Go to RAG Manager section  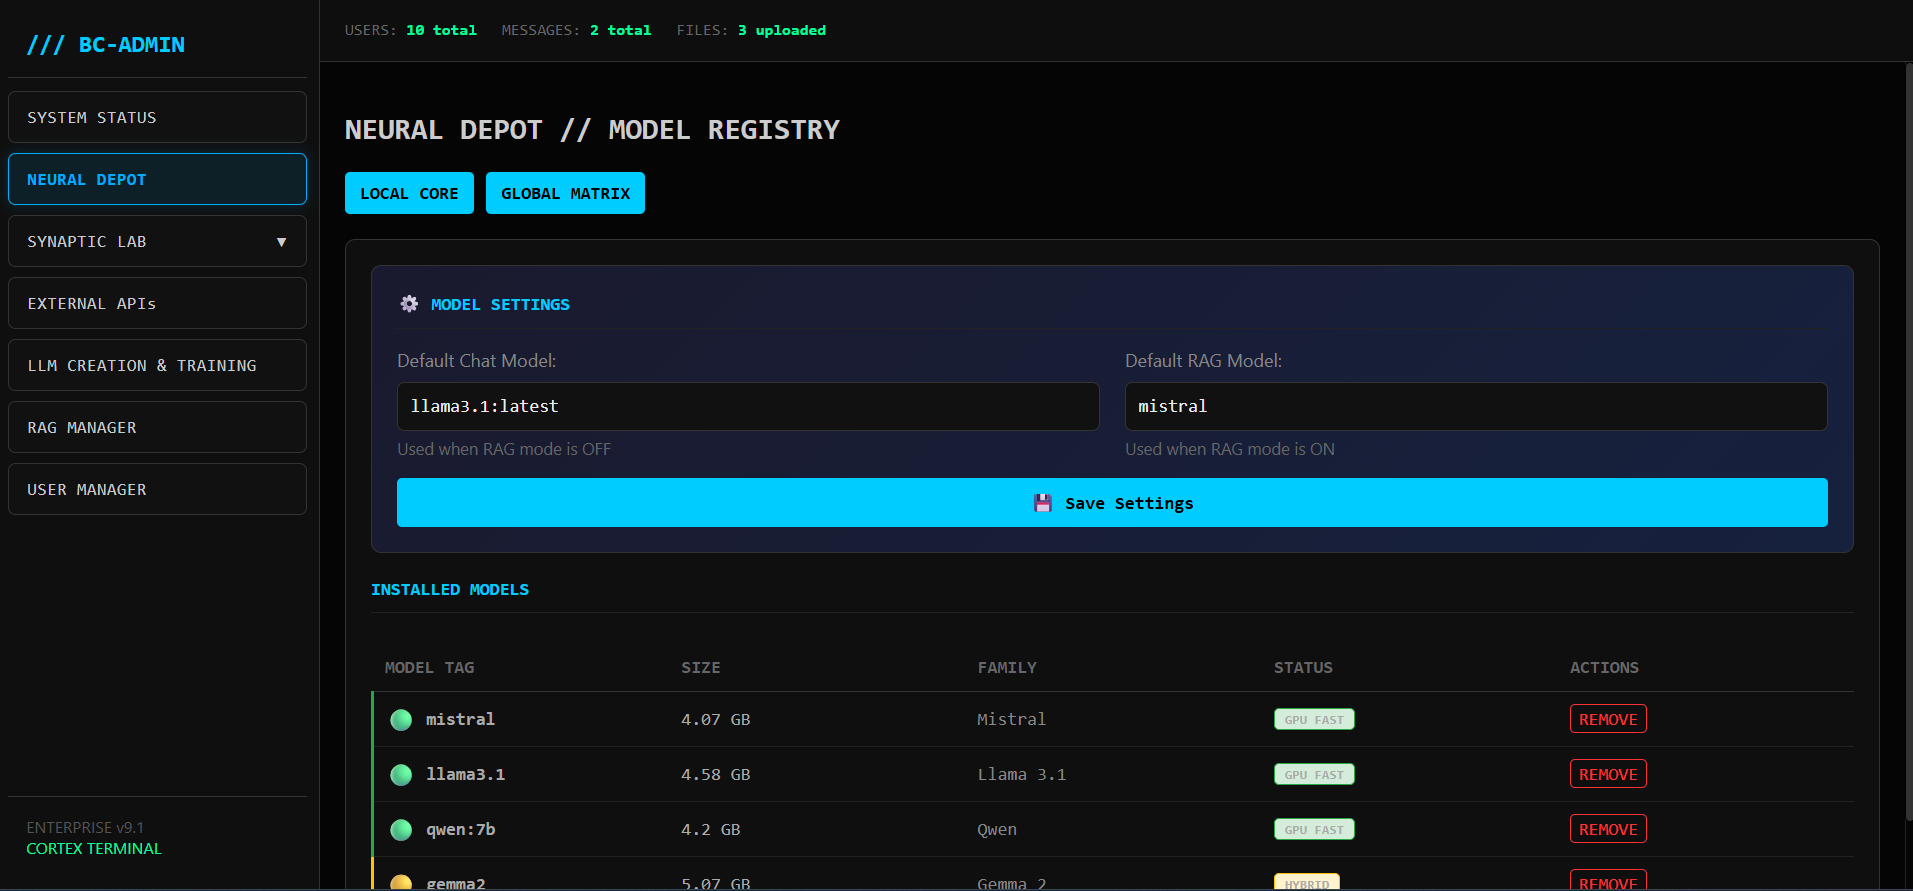pos(157,428)
